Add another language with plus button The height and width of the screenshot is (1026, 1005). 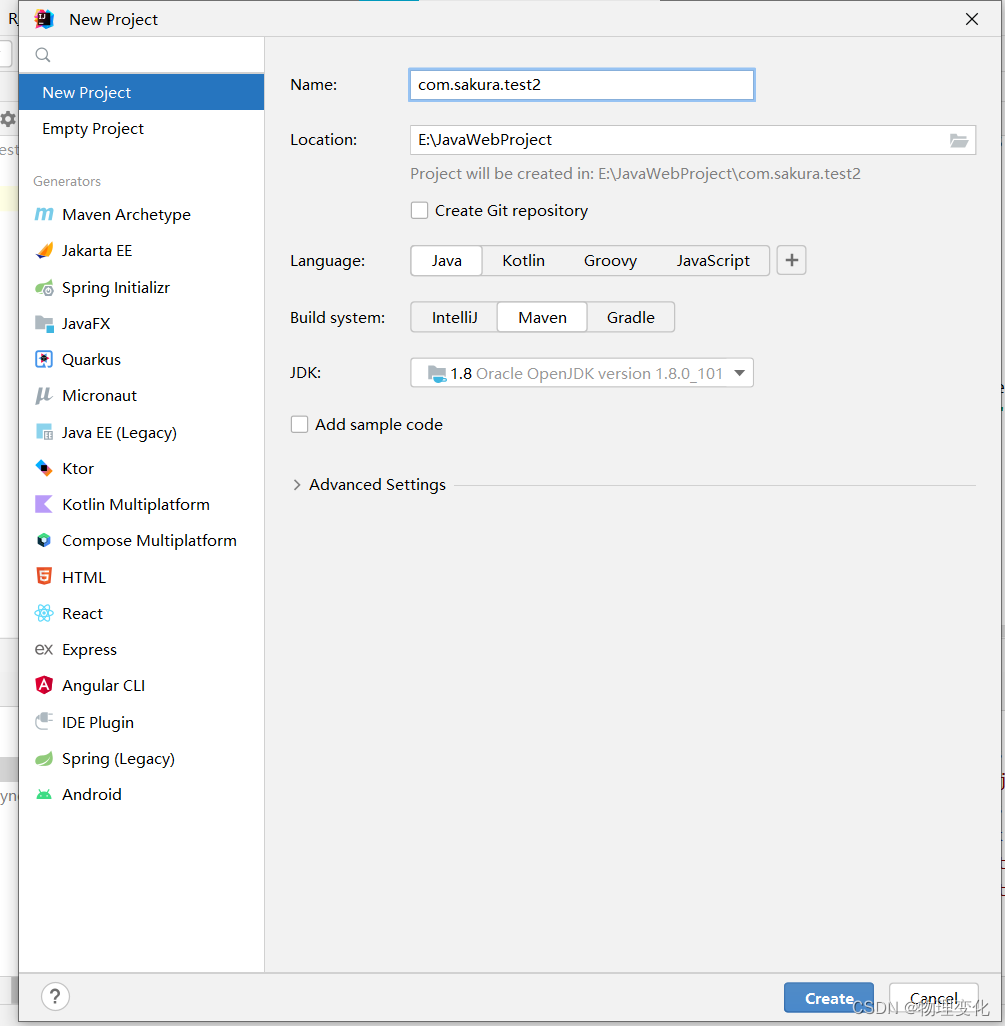pos(791,260)
